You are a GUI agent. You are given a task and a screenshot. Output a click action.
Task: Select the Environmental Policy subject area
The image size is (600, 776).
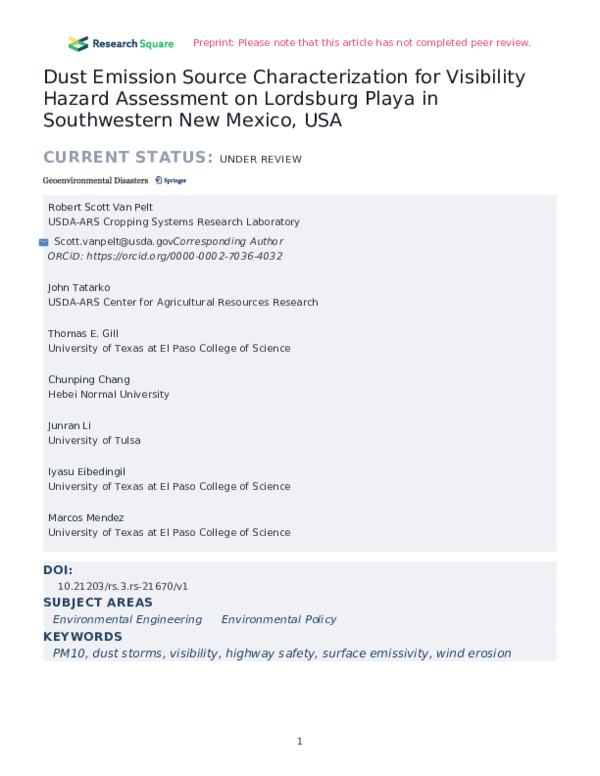(278, 620)
